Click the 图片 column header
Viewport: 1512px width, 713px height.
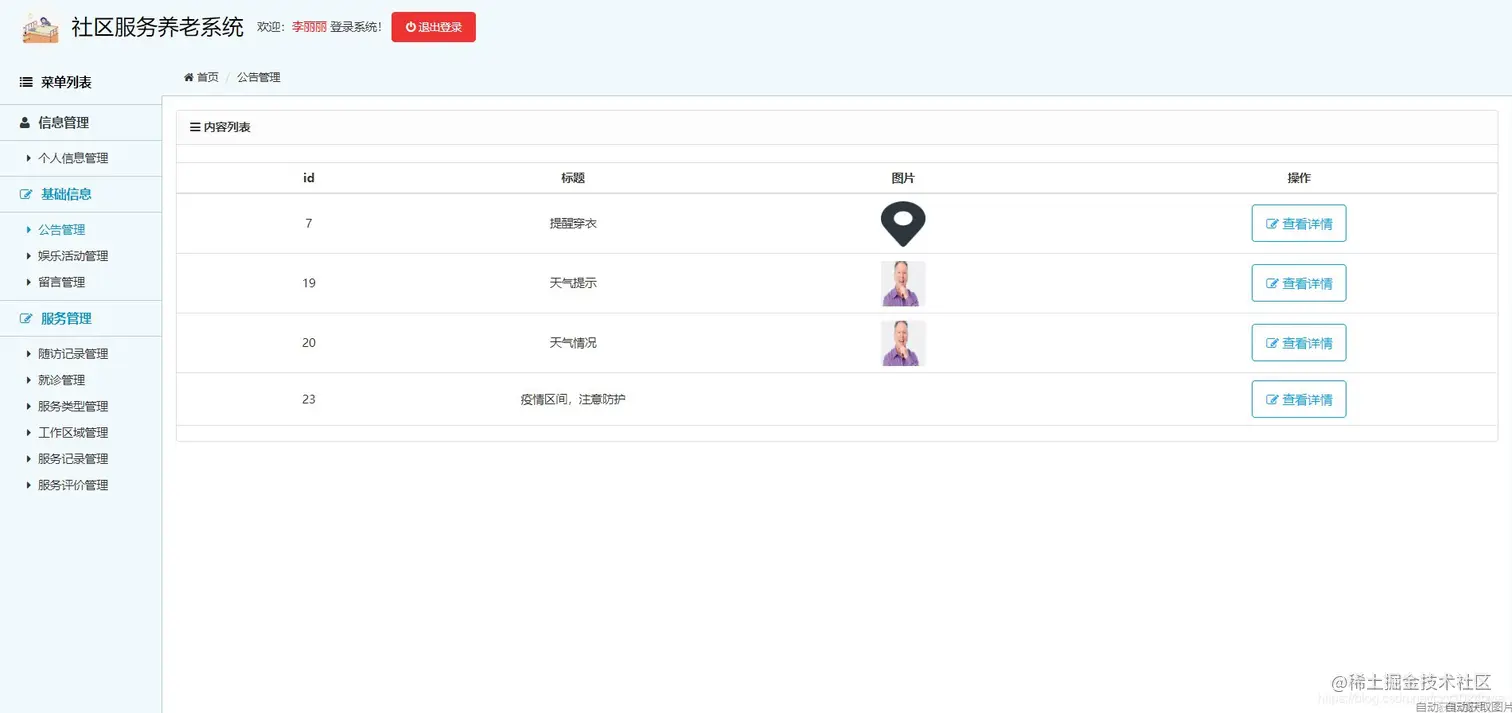click(903, 178)
